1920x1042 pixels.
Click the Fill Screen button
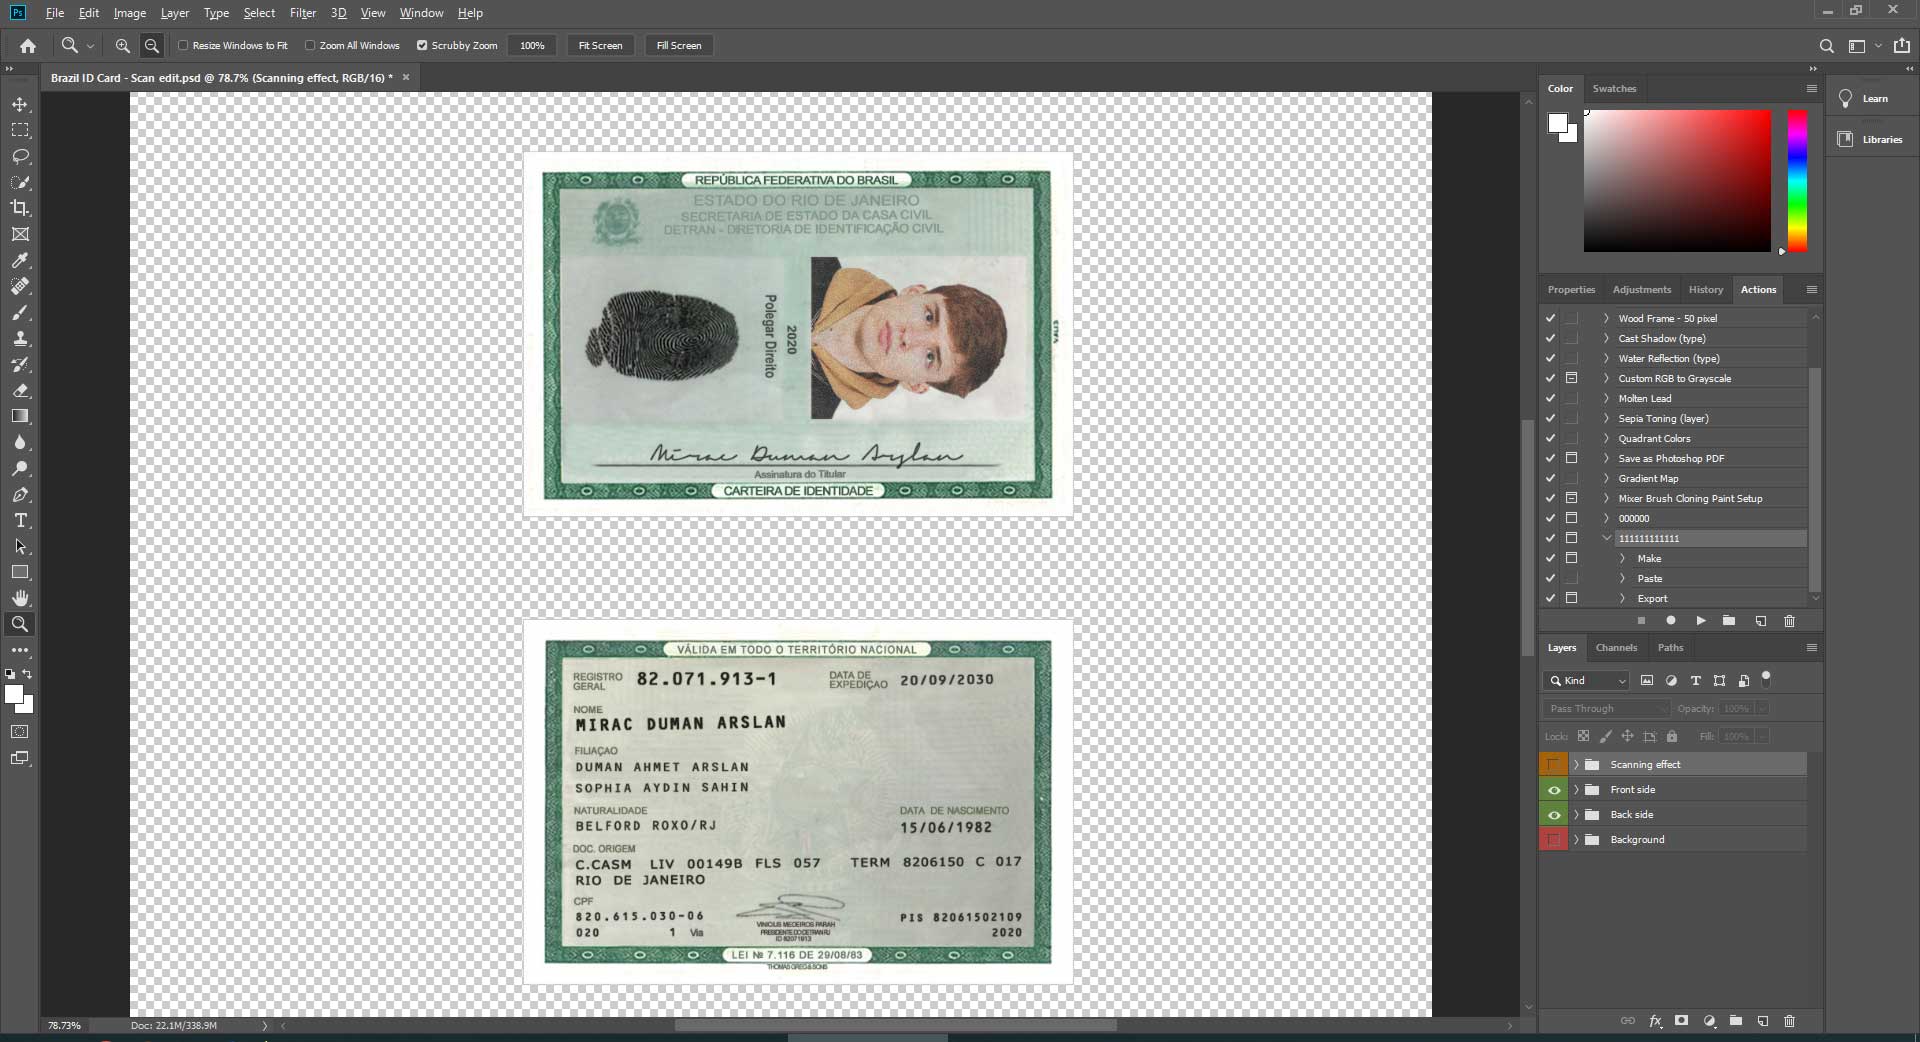[678, 45]
